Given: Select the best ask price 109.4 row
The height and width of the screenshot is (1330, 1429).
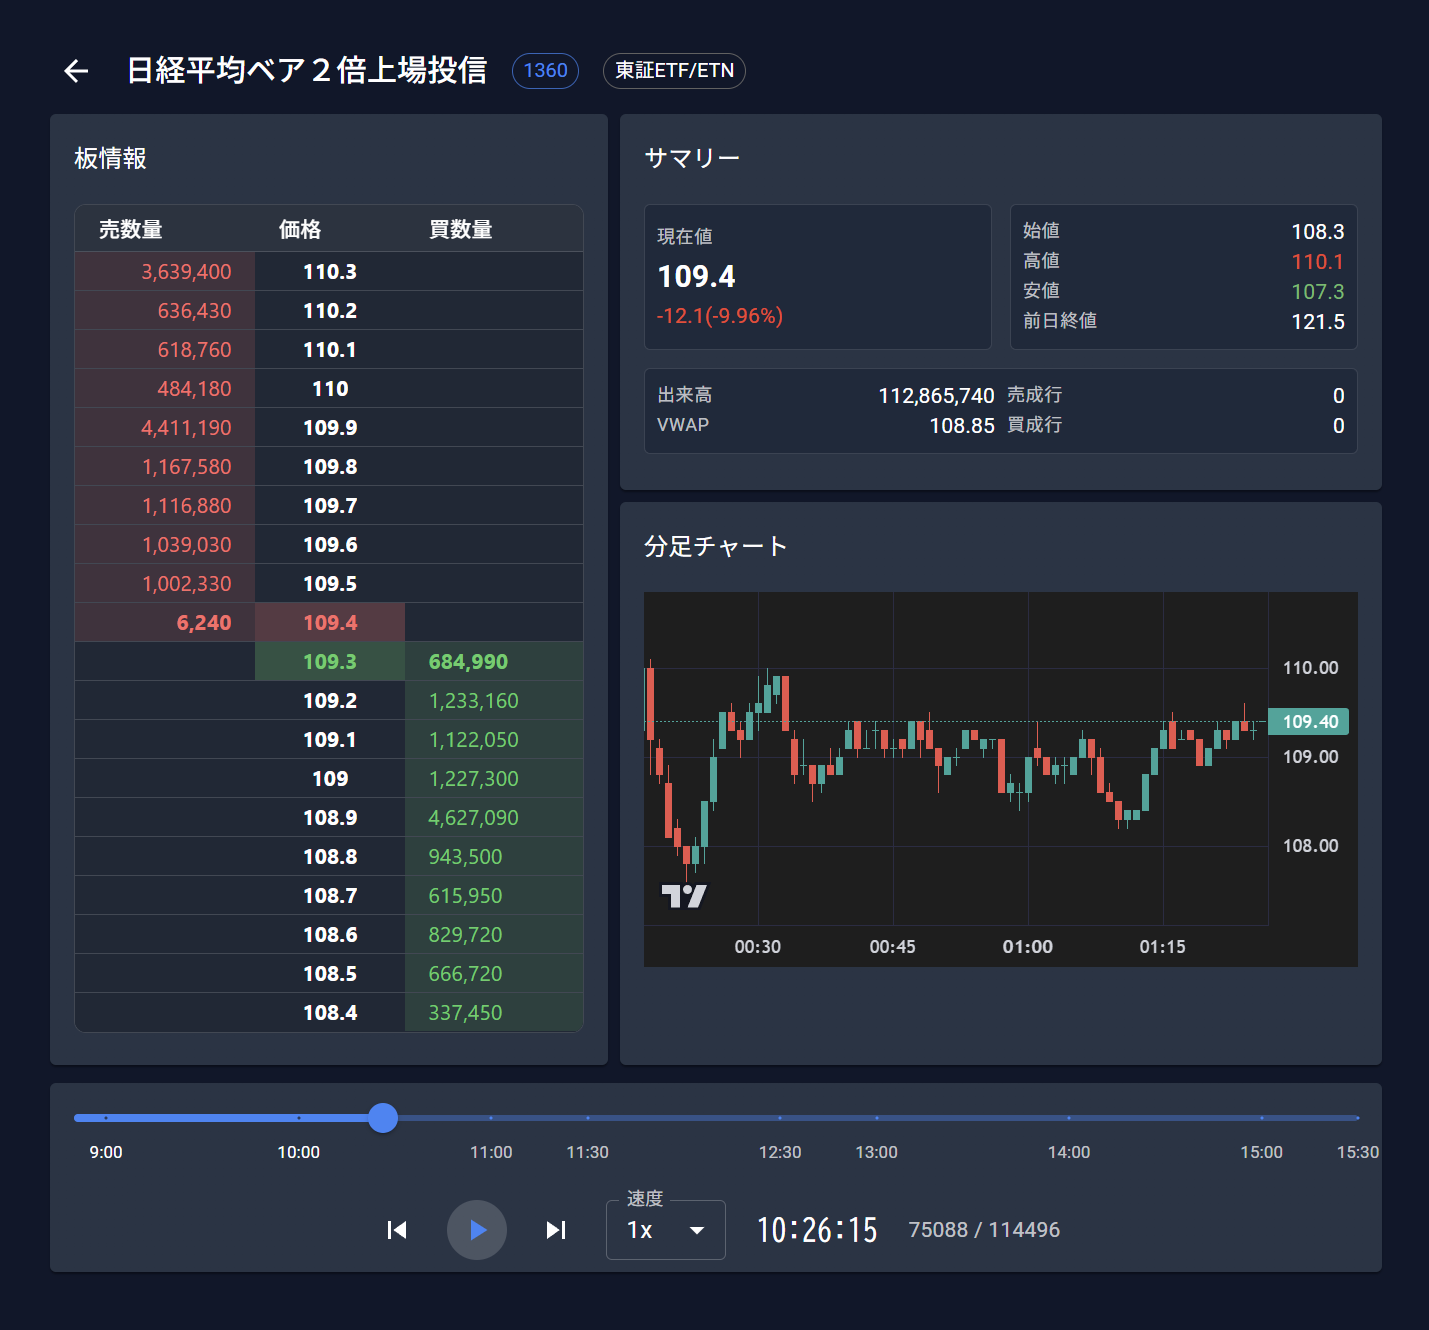Looking at the screenshot, I should [330, 623].
